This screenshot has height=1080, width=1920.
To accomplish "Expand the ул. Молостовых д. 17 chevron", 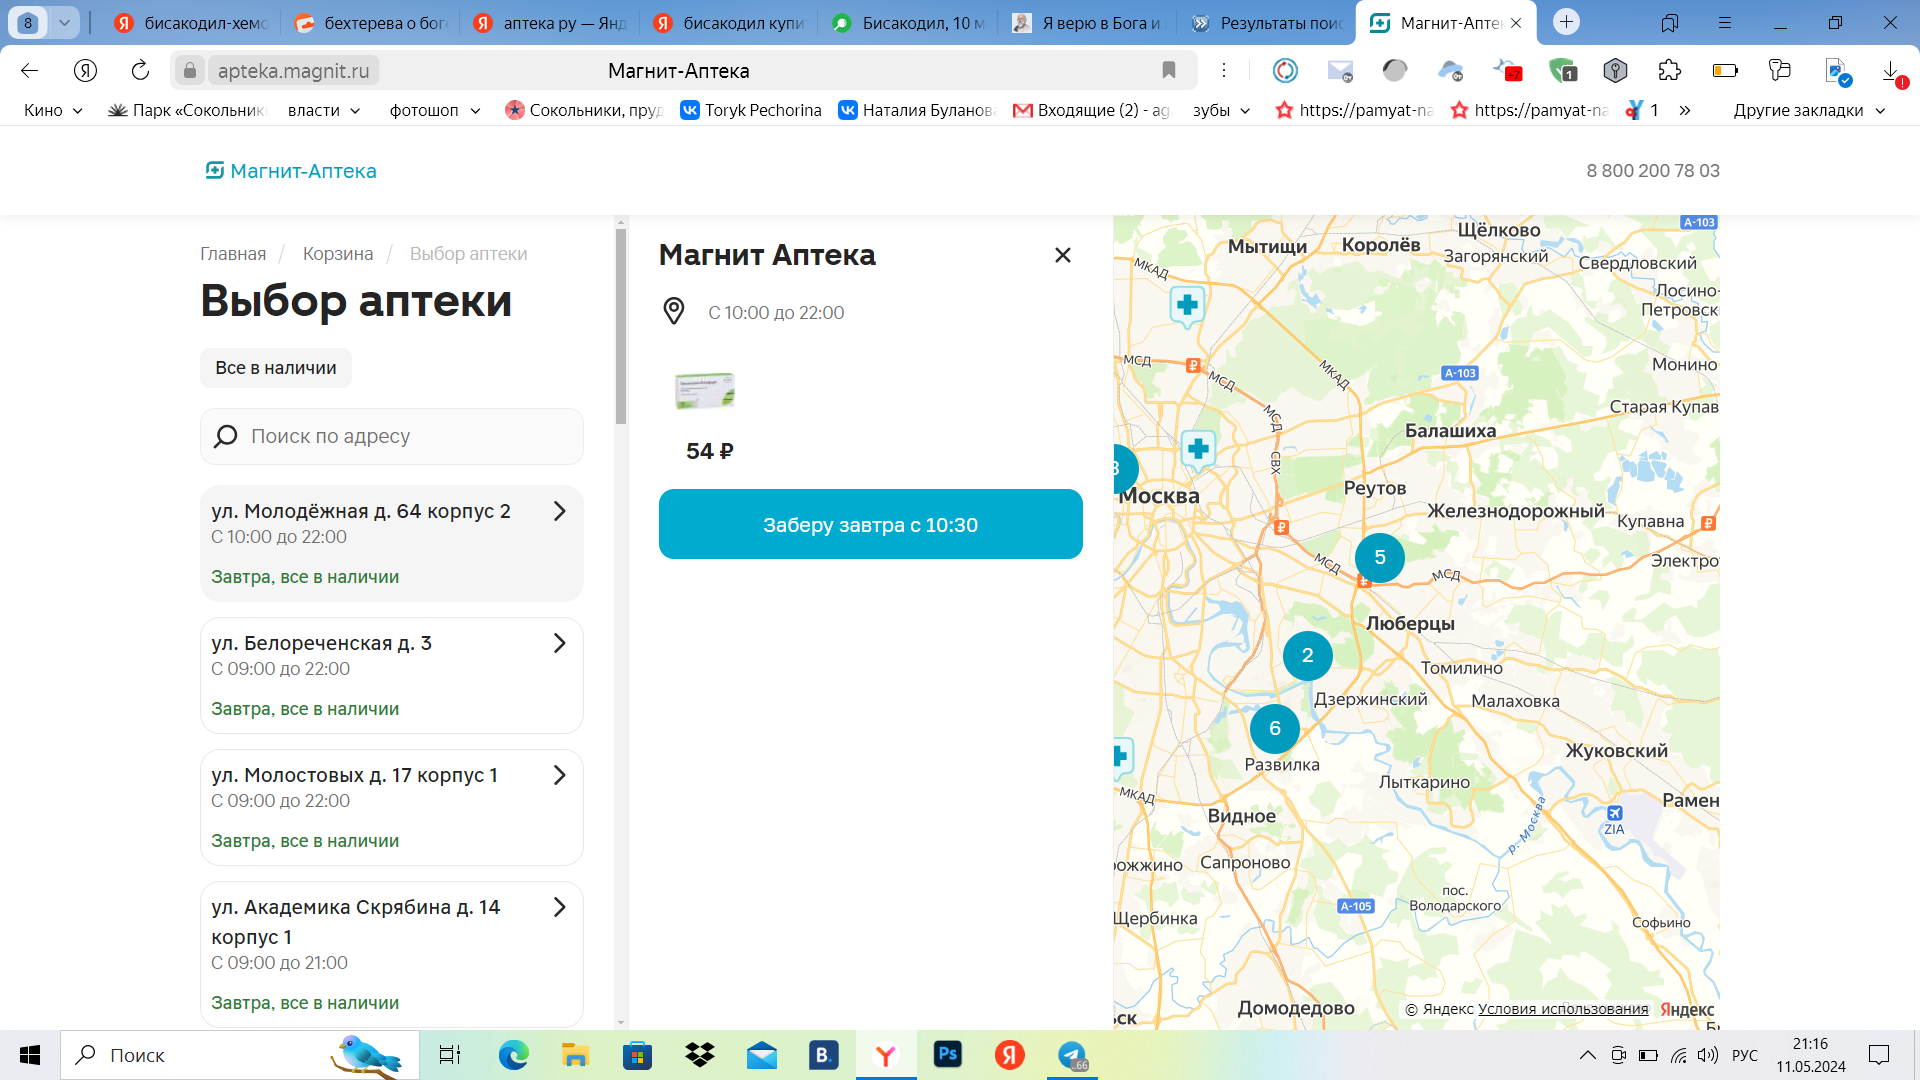I will coord(560,775).
